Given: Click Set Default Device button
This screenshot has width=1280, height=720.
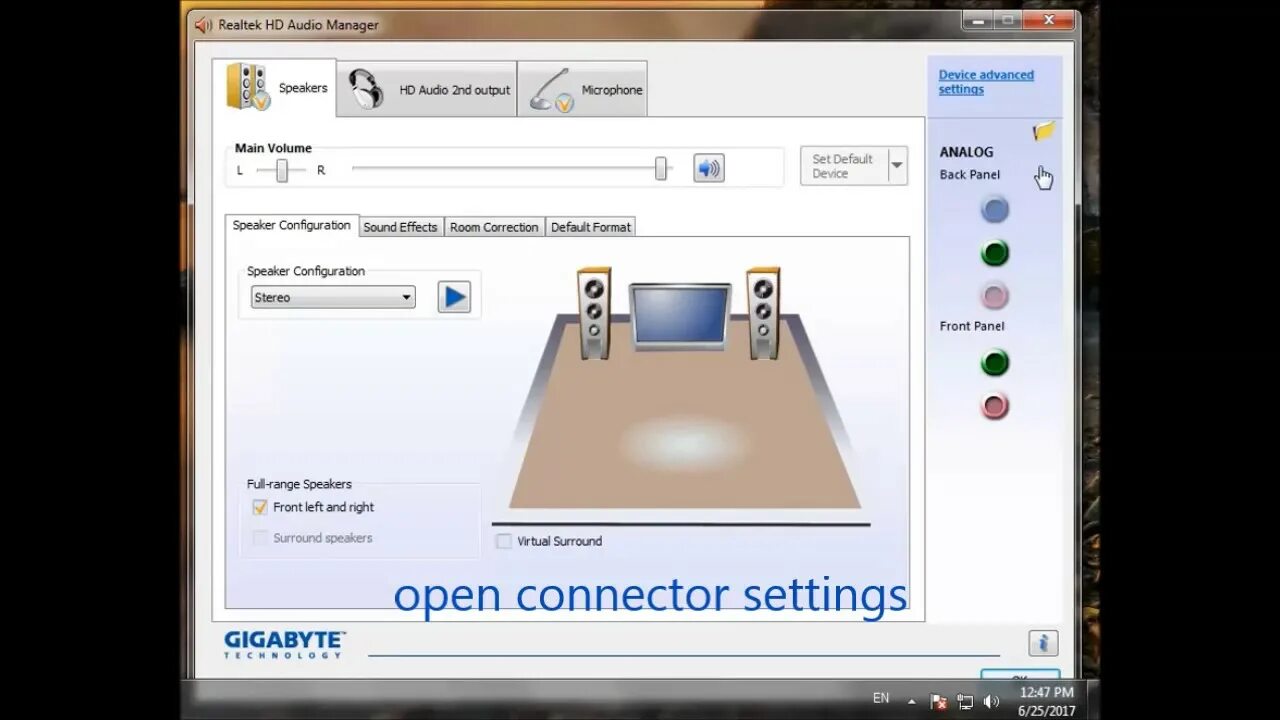Looking at the screenshot, I should point(844,166).
